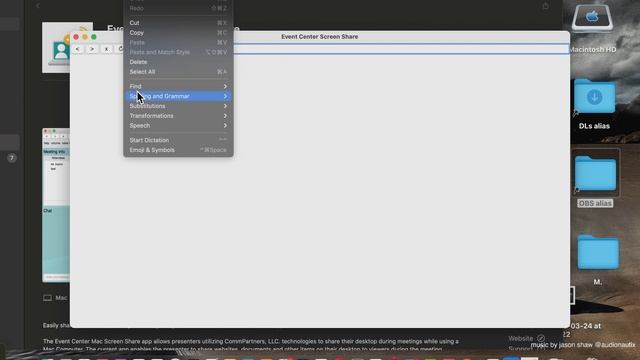Minimize the Event Center Screen Share window
The width and height of the screenshot is (640, 360).
point(85,37)
